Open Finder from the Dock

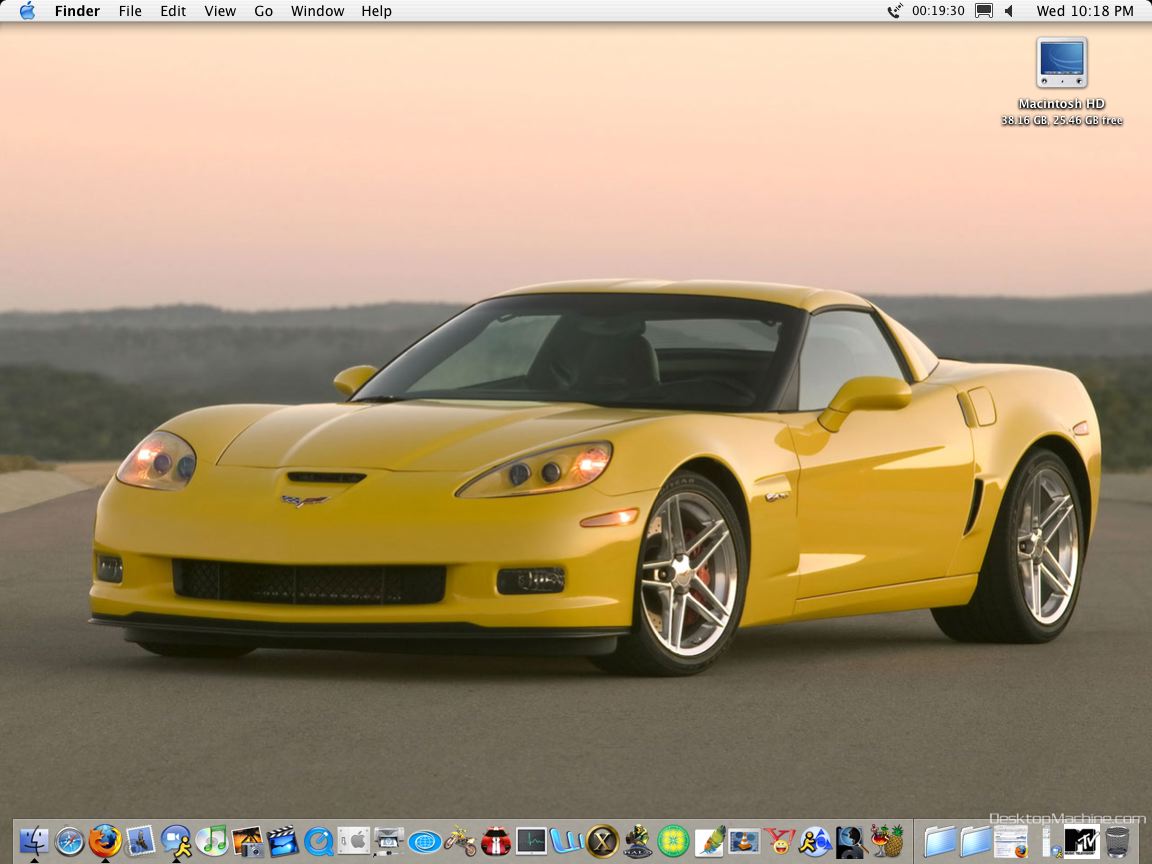pyautogui.click(x=34, y=841)
